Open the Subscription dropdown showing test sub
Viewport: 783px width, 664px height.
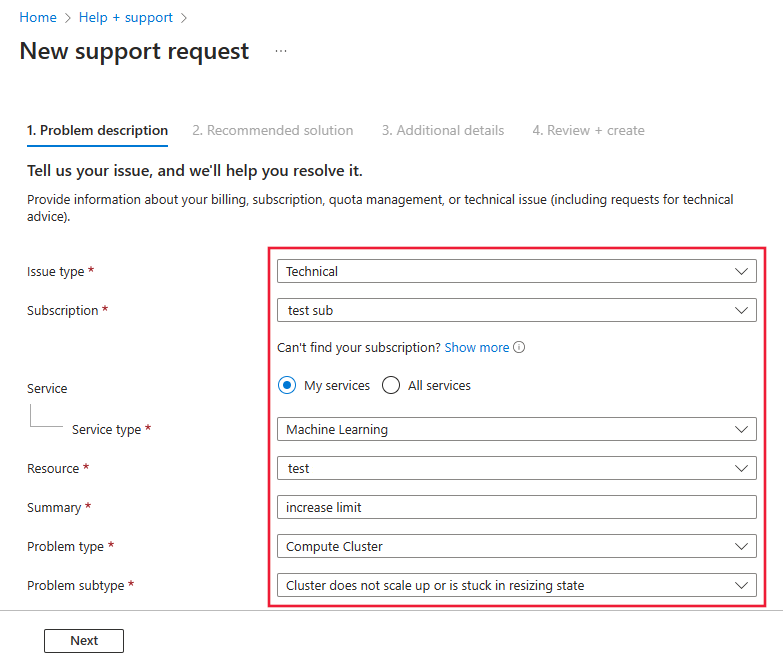[516, 310]
